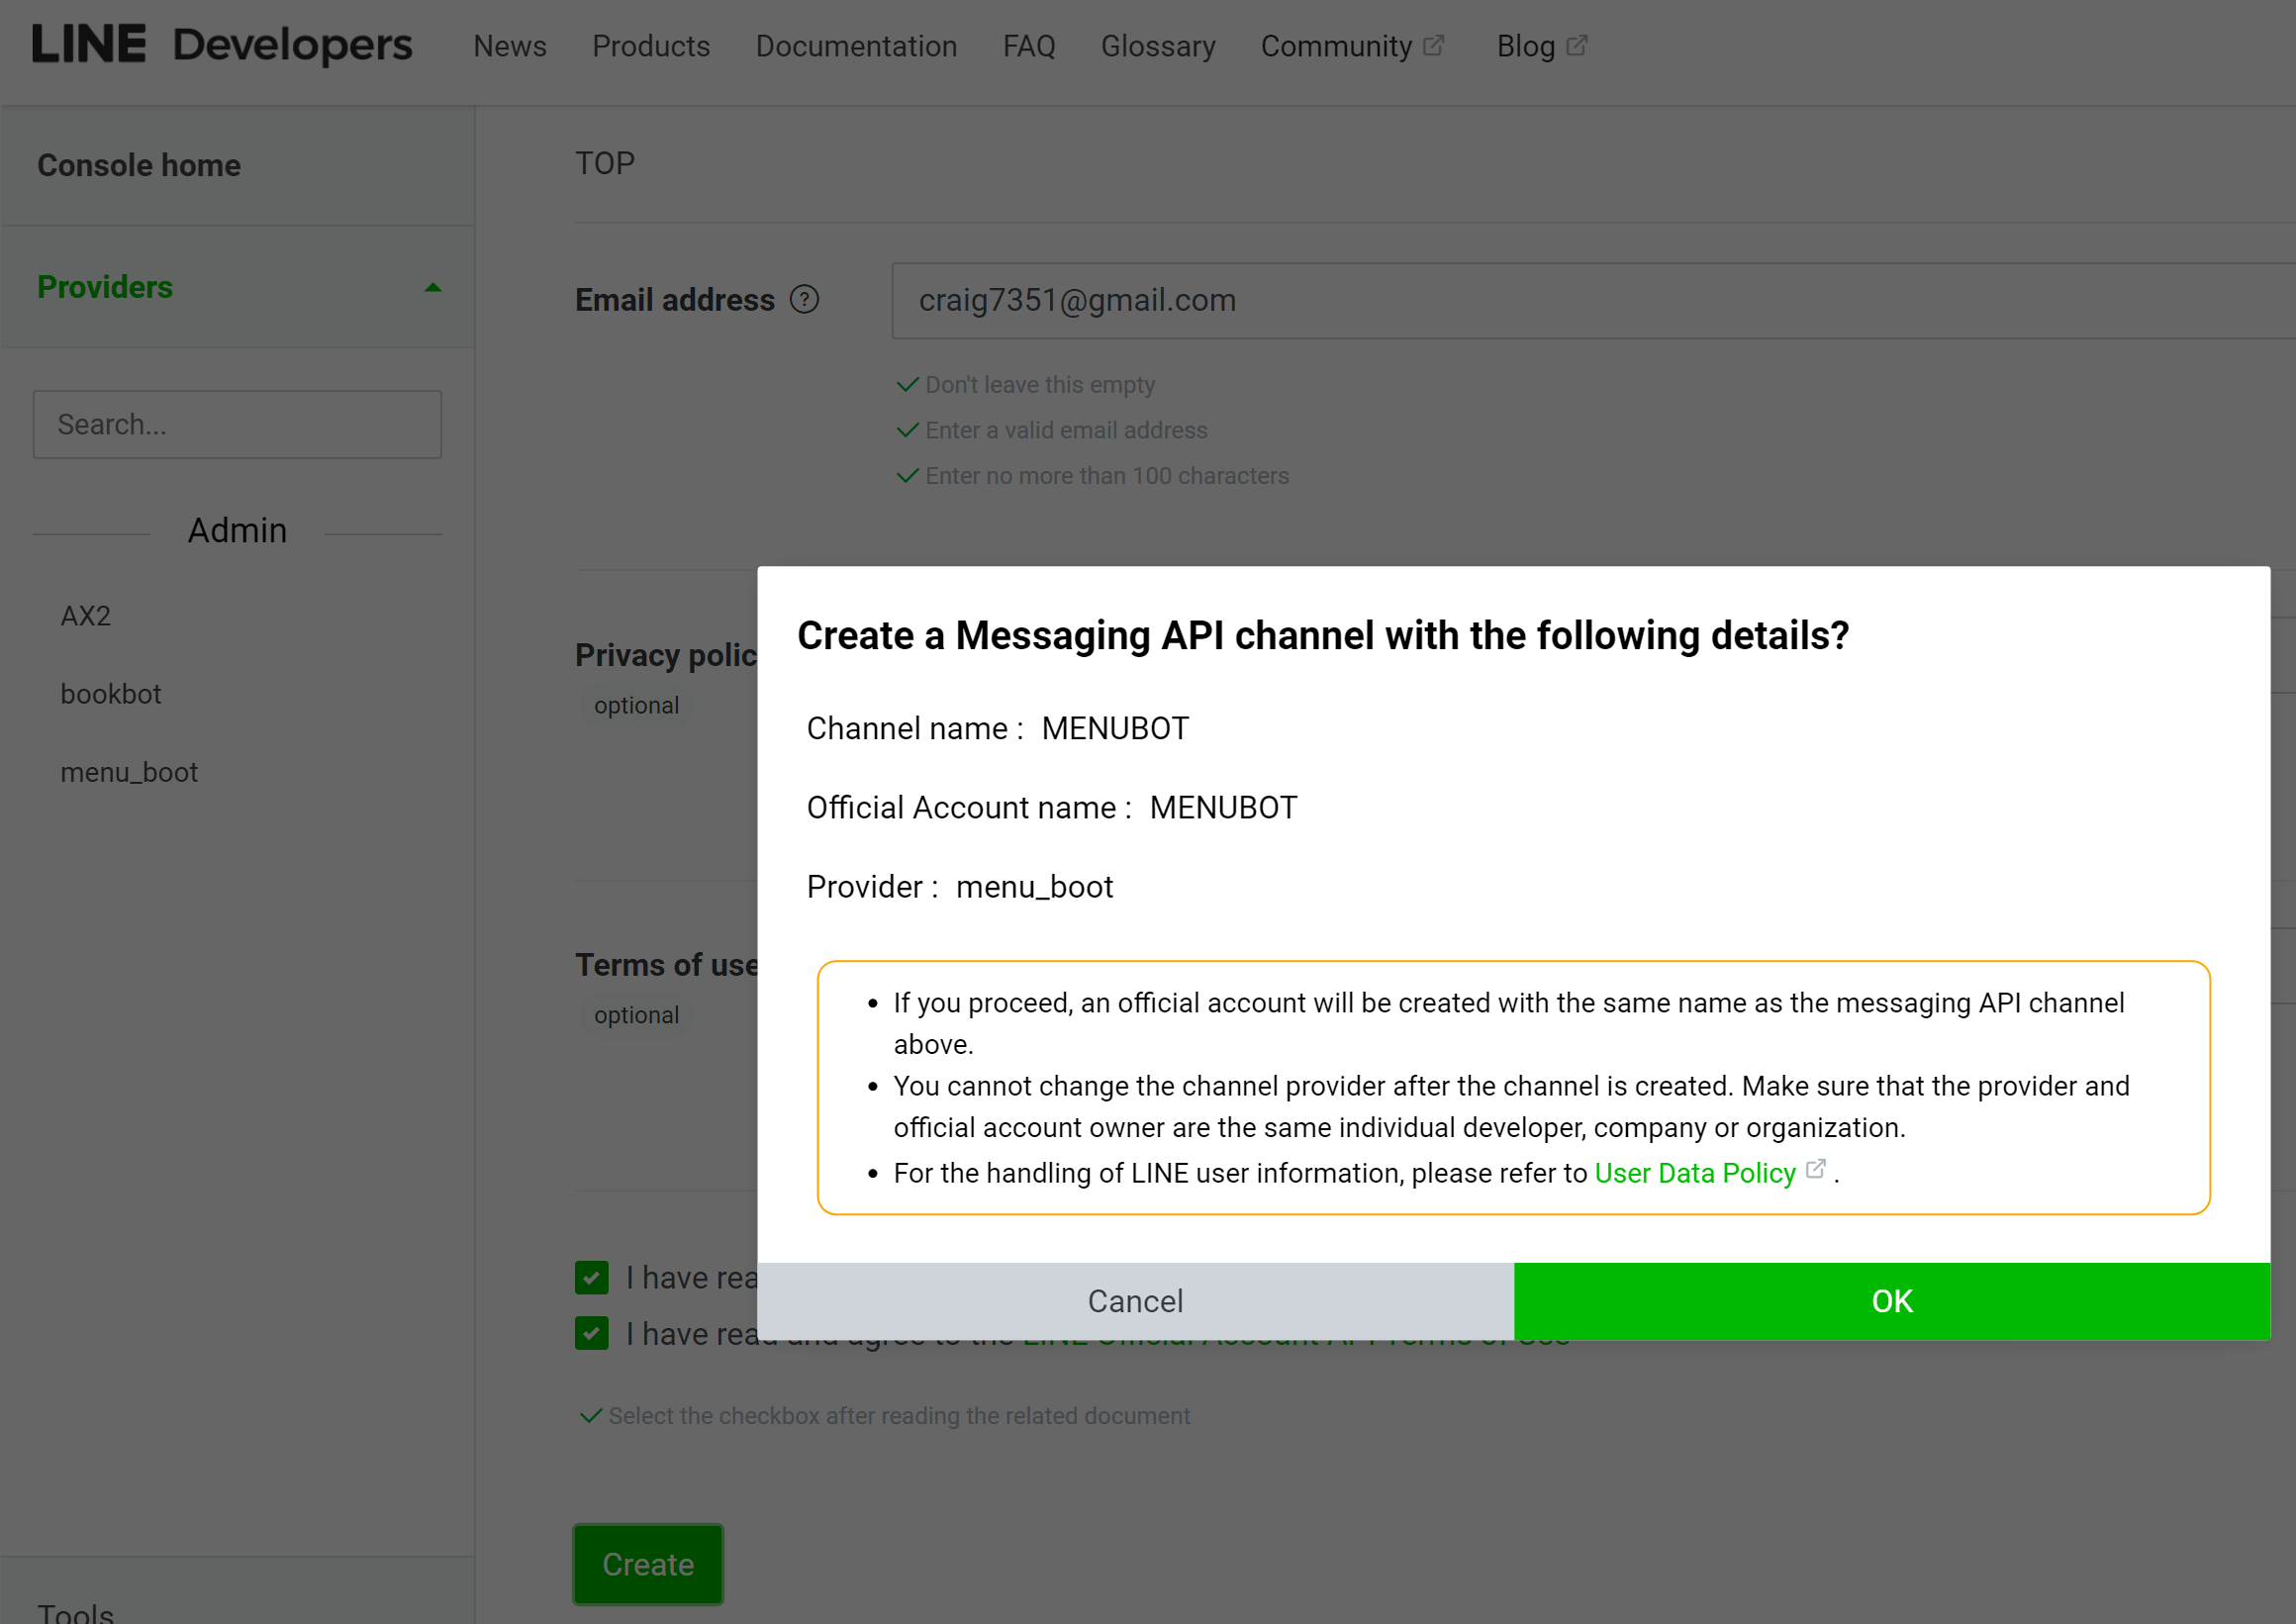Click the Blog external link icon
2296x1624 pixels.
pos(1577,46)
